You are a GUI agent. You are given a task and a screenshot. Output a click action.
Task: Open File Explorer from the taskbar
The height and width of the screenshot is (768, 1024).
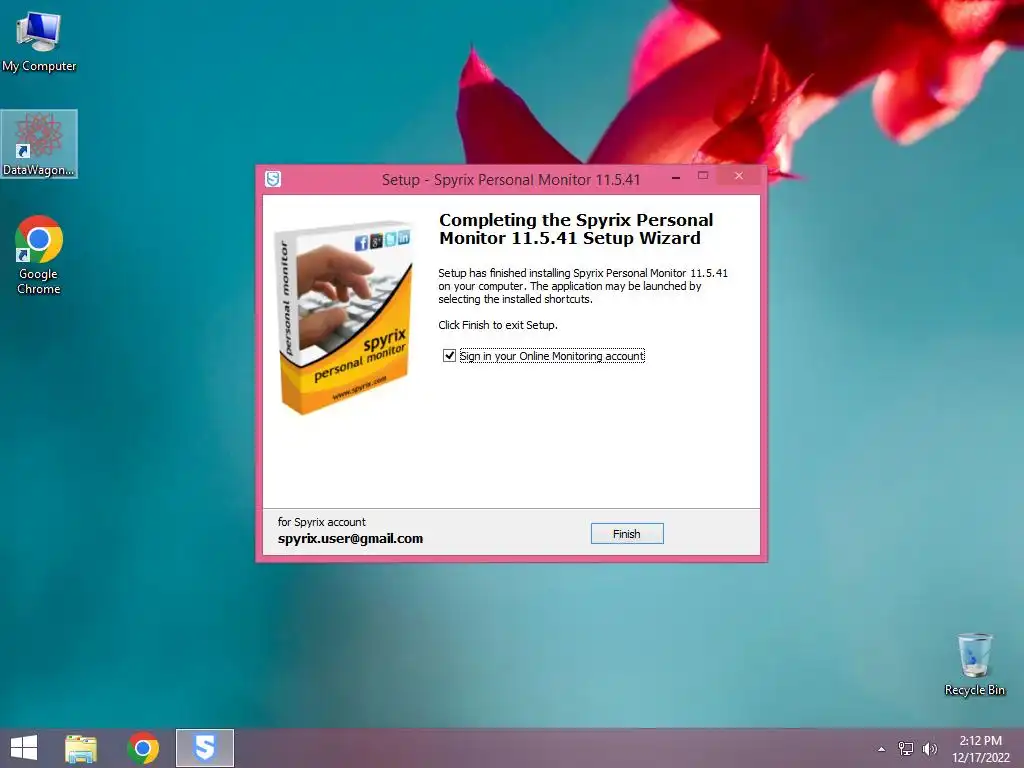81,748
